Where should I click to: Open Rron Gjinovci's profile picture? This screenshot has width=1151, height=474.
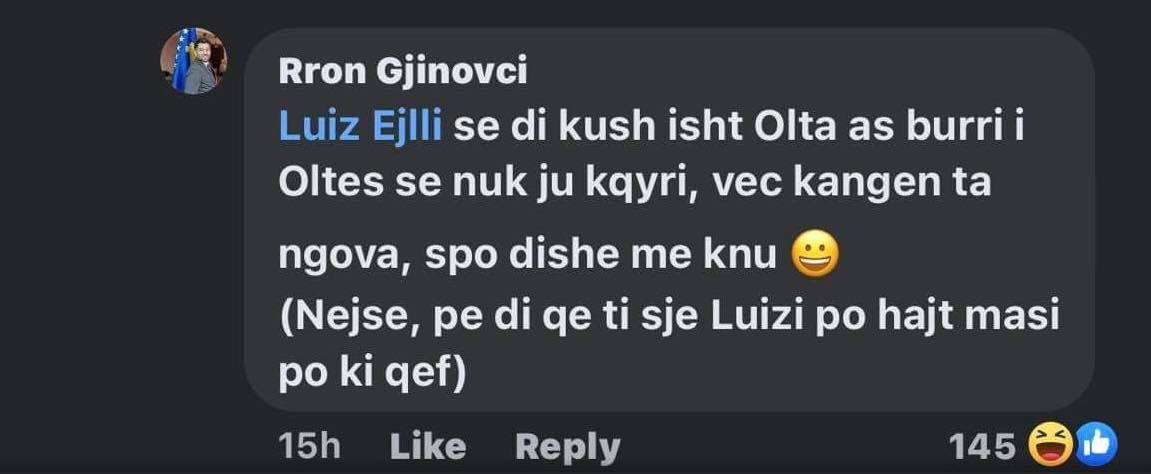[193, 61]
